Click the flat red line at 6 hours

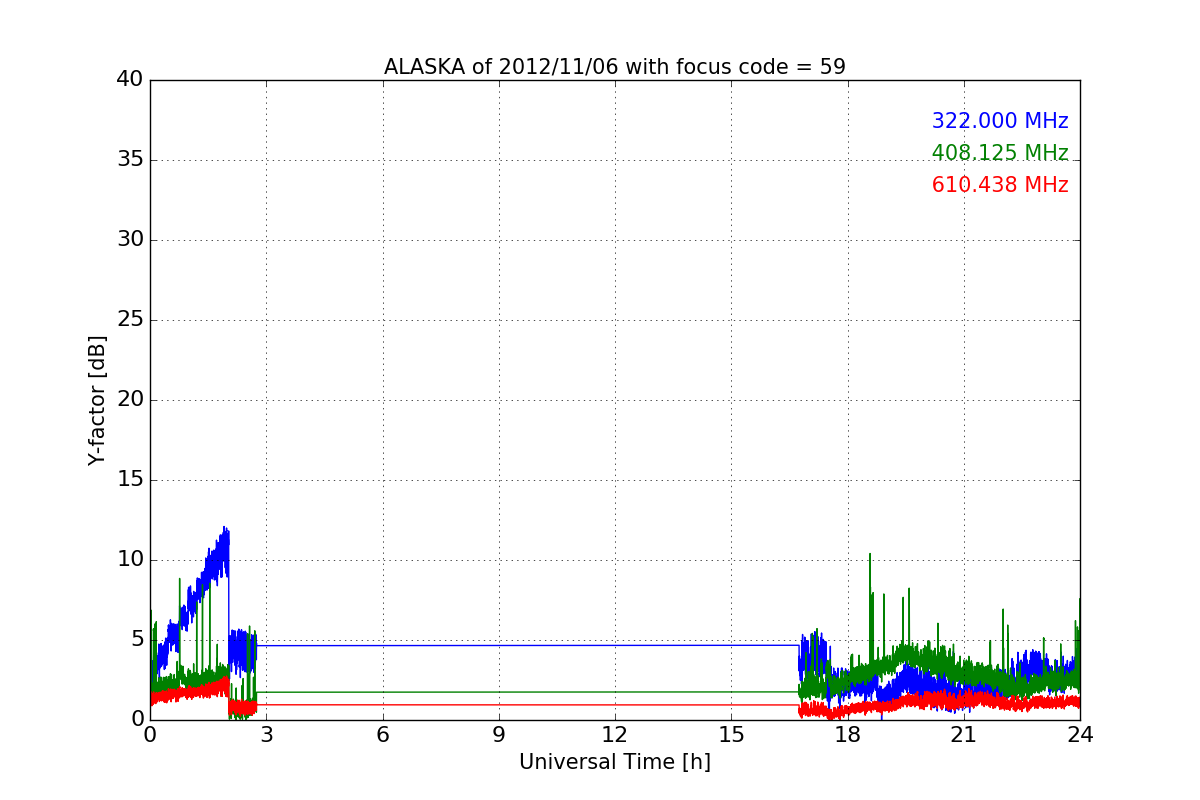click(382, 705)
